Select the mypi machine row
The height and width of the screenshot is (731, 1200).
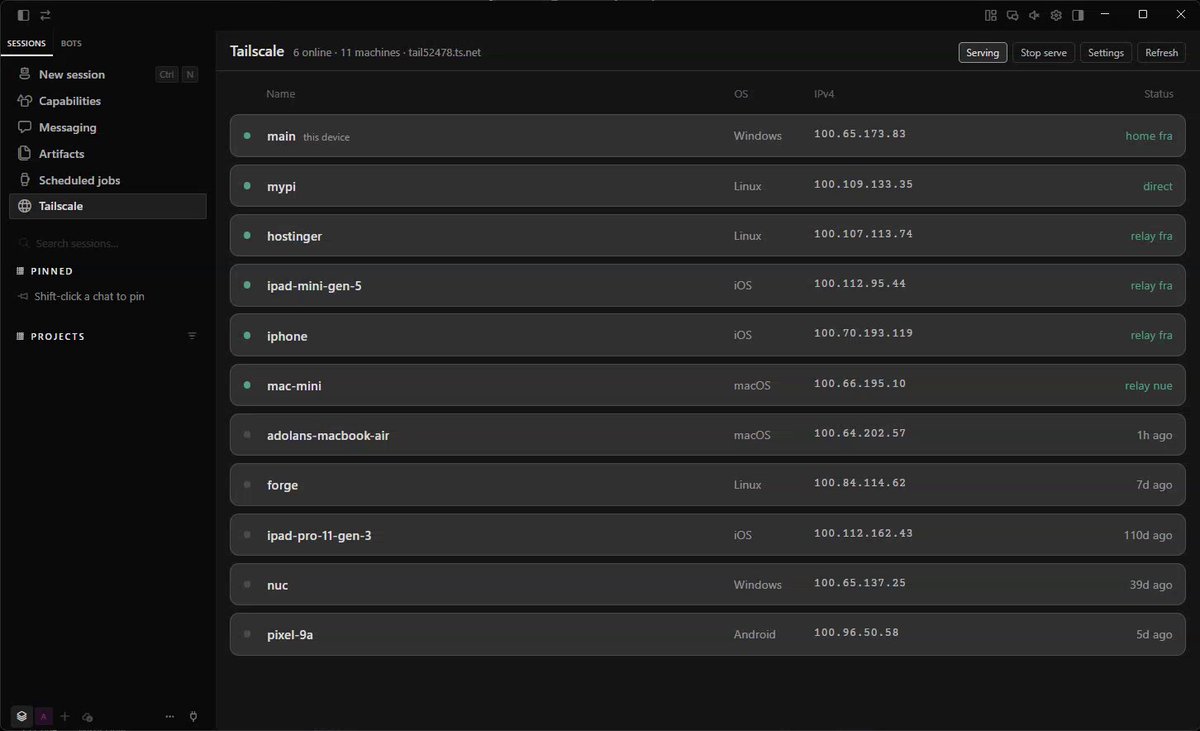(708, 185)
